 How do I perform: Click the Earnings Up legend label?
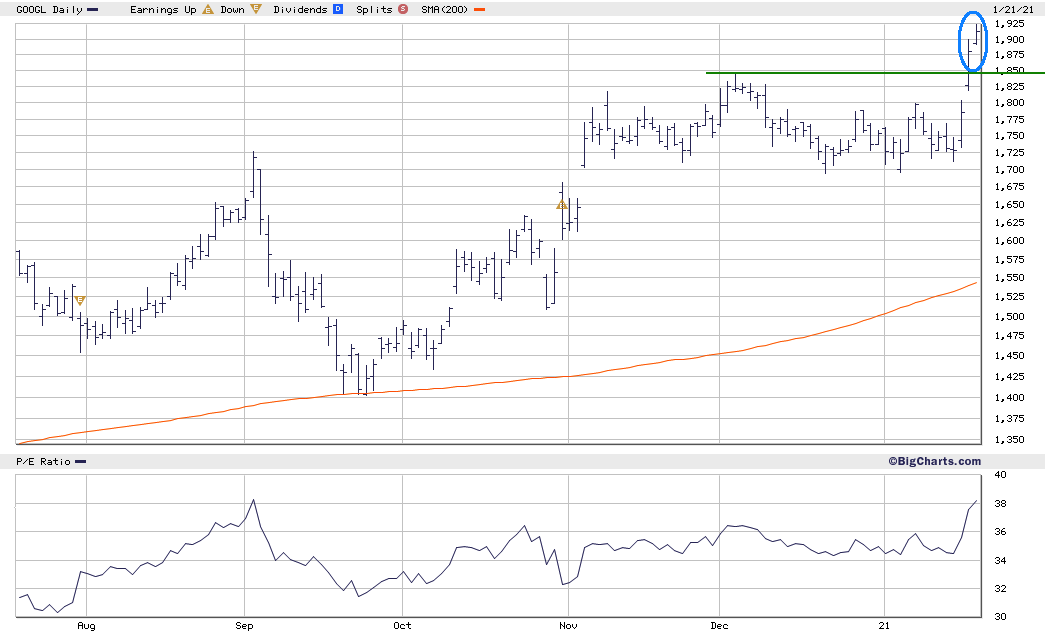pyautogui.click(x=163, y=9)
